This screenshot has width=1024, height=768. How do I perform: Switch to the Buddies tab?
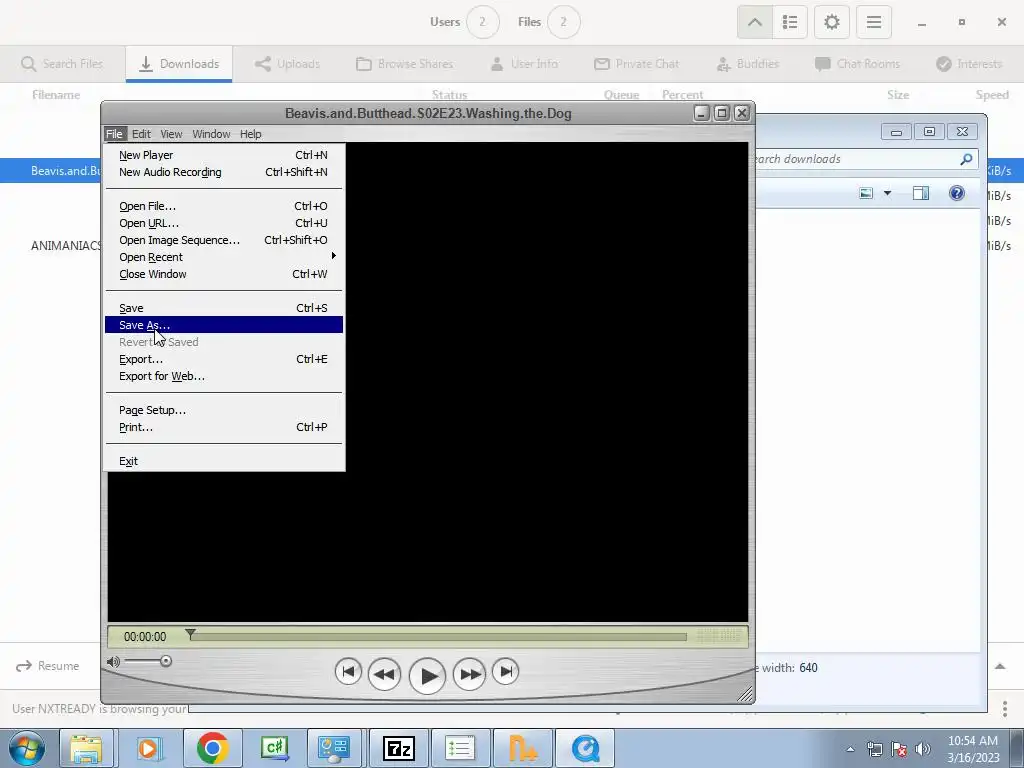point(748,63)
